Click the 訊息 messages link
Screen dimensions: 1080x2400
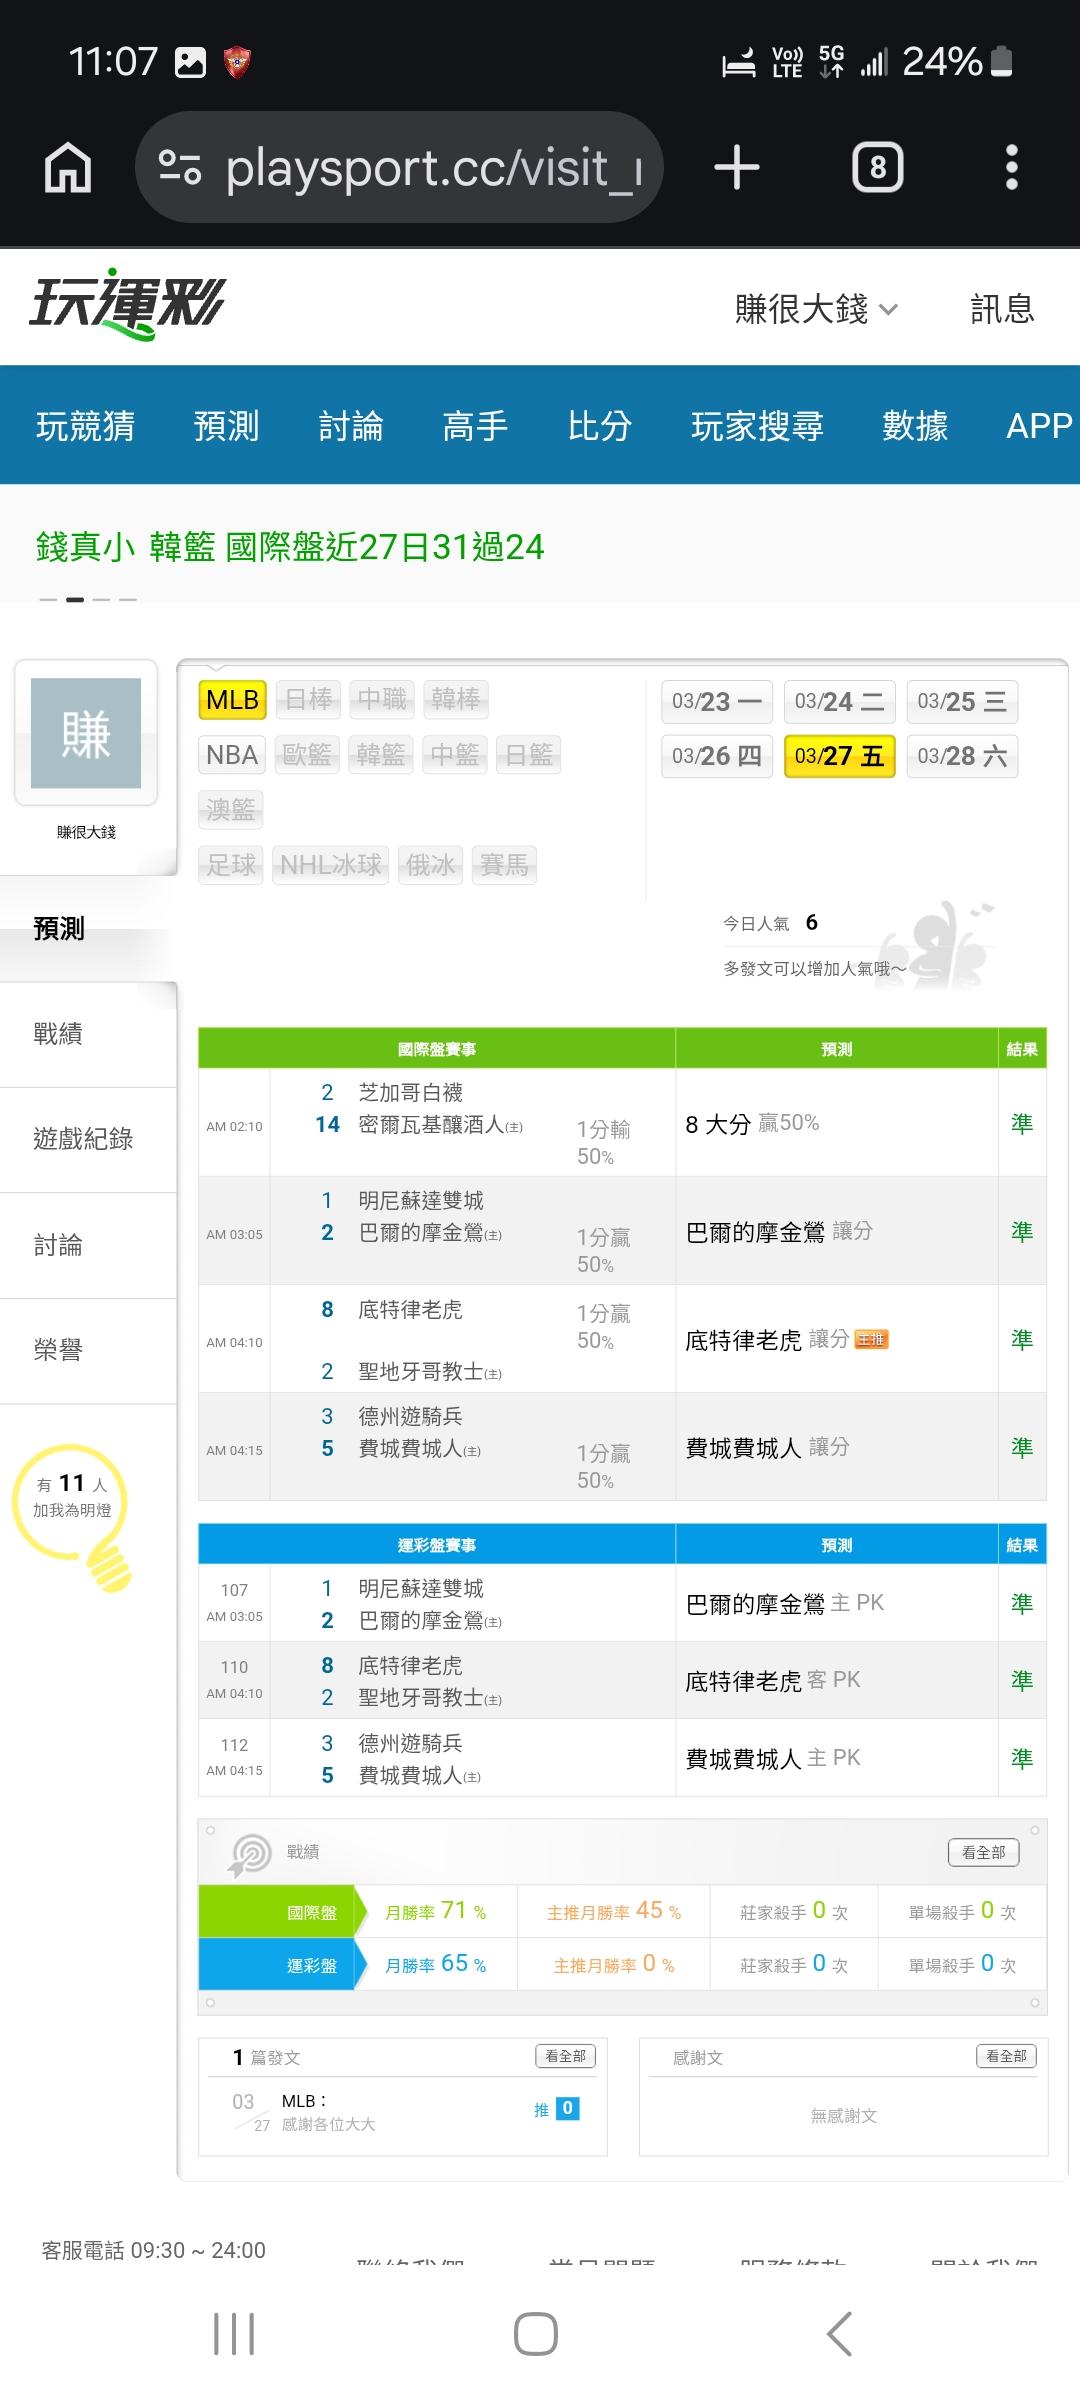pyautogui.click(x=1002, y=309)
